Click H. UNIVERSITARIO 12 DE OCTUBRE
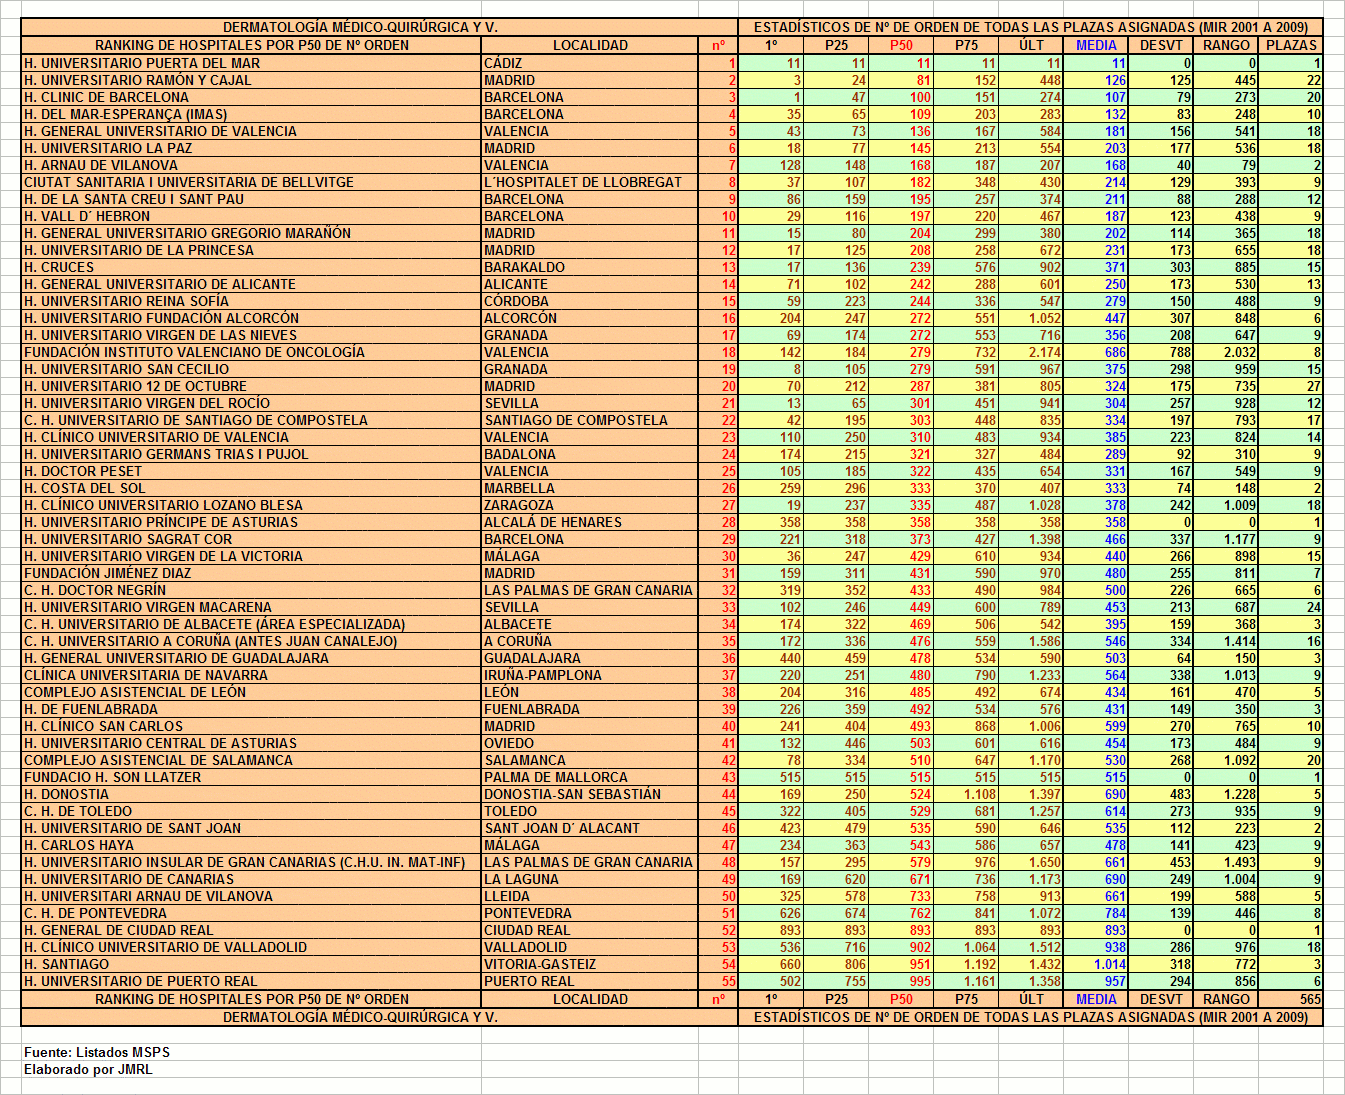1345x1095 pixels. tap(251, 386)
